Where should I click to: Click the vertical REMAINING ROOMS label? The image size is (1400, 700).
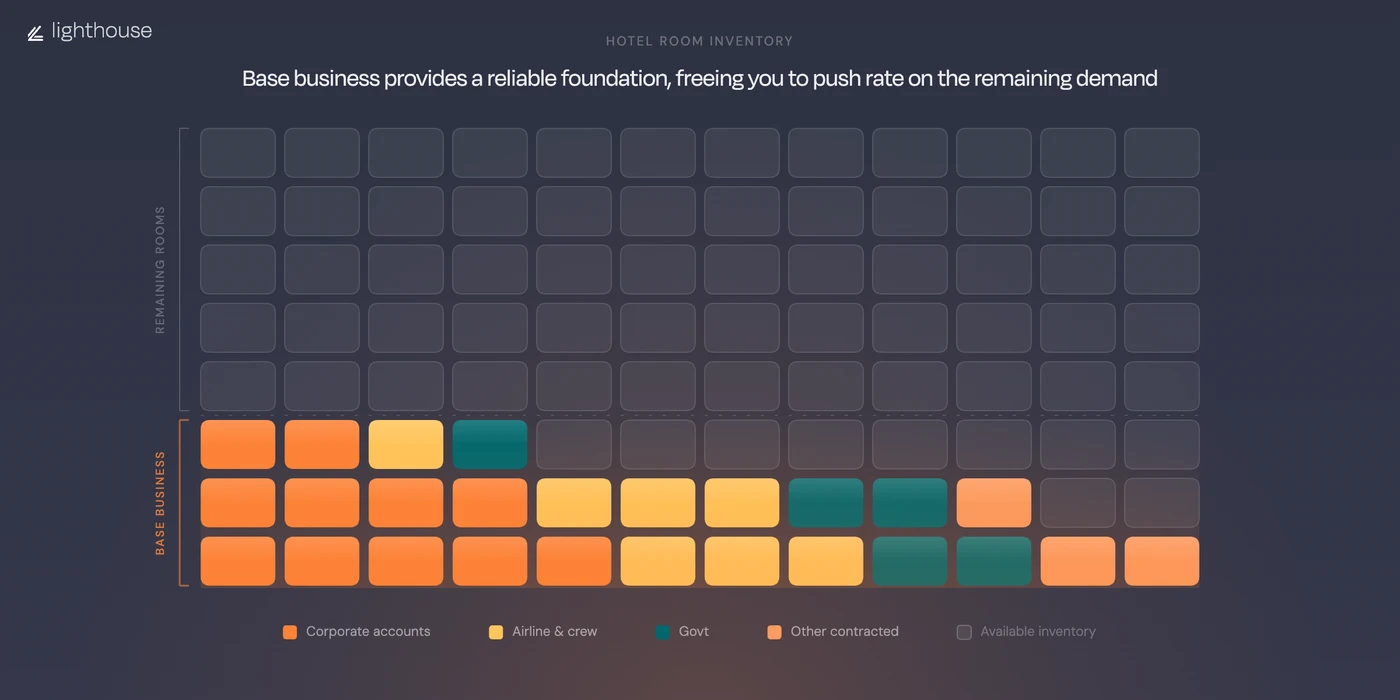pyautogui.click(x=160, y=270)
